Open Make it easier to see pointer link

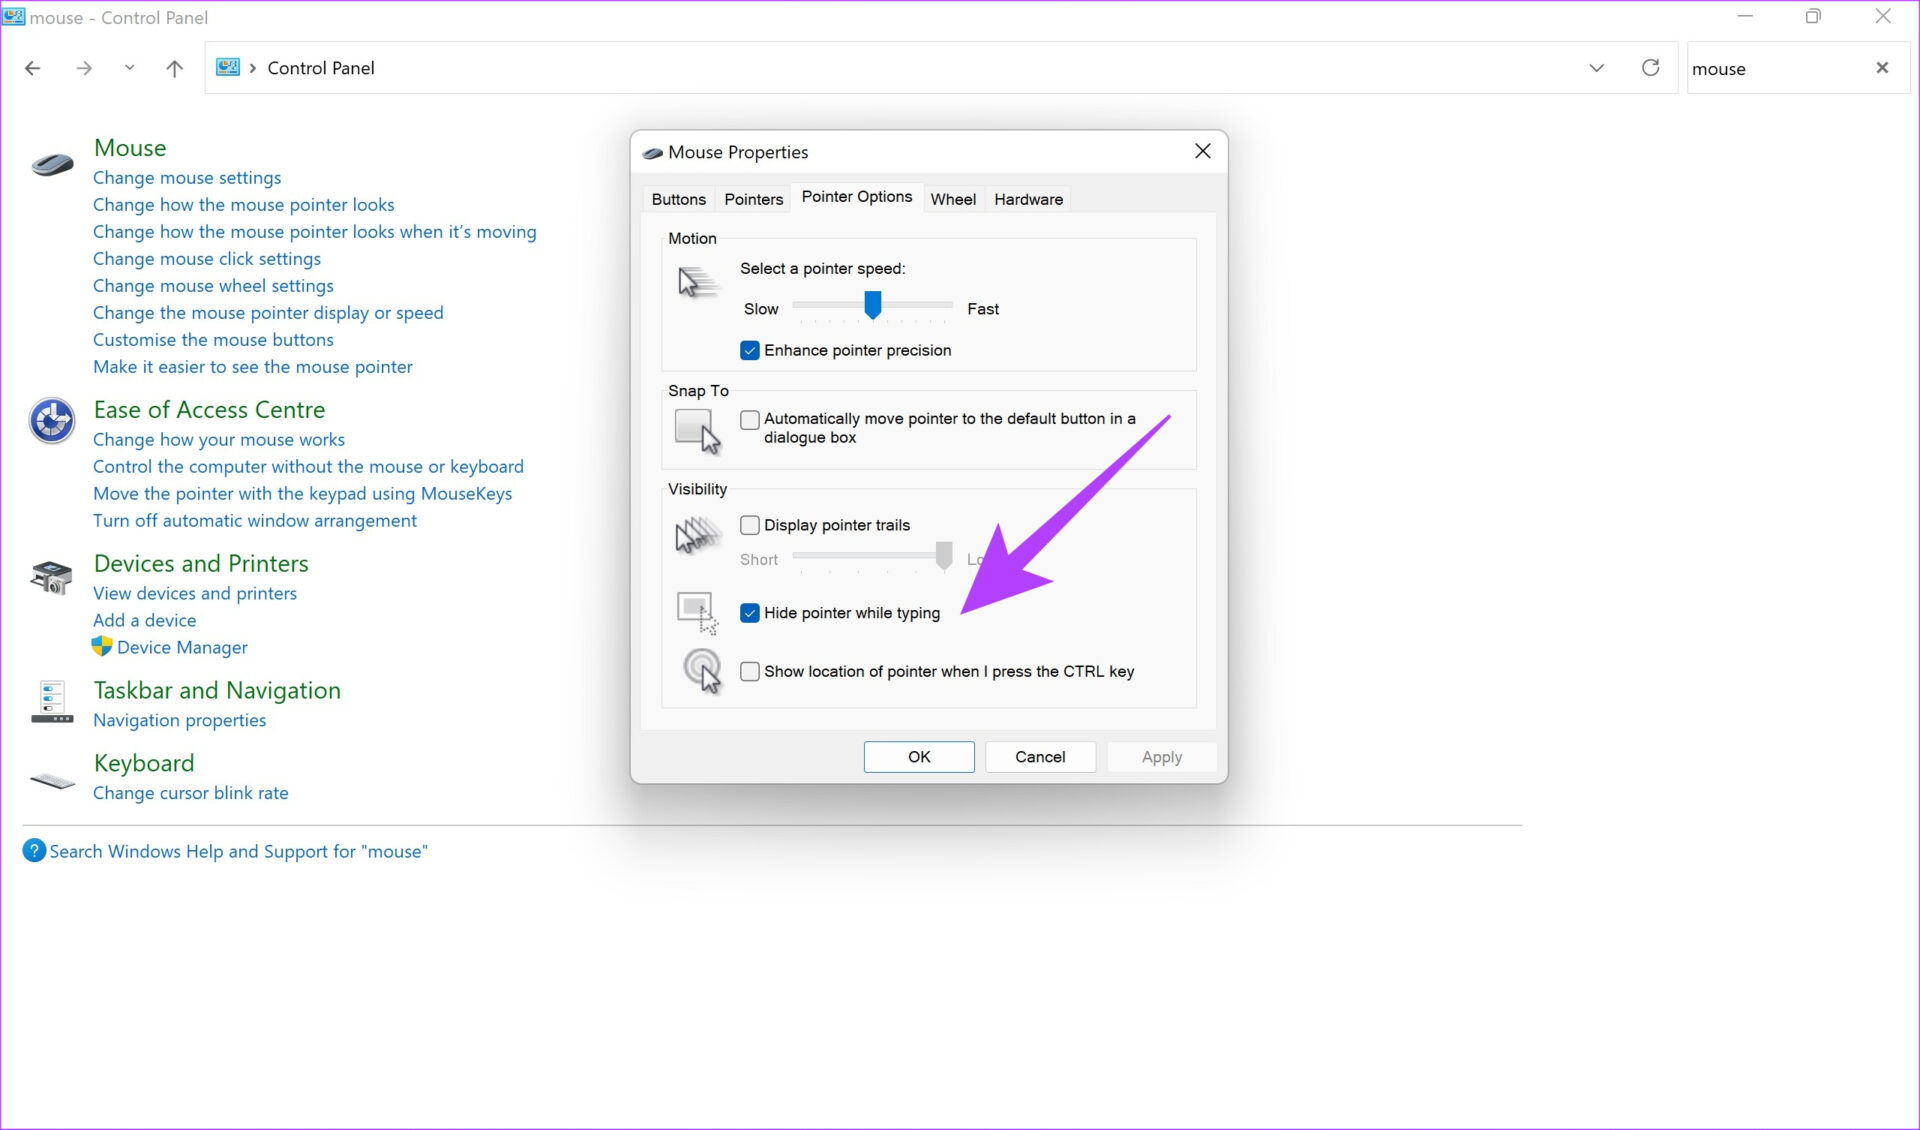pos(253,366)
